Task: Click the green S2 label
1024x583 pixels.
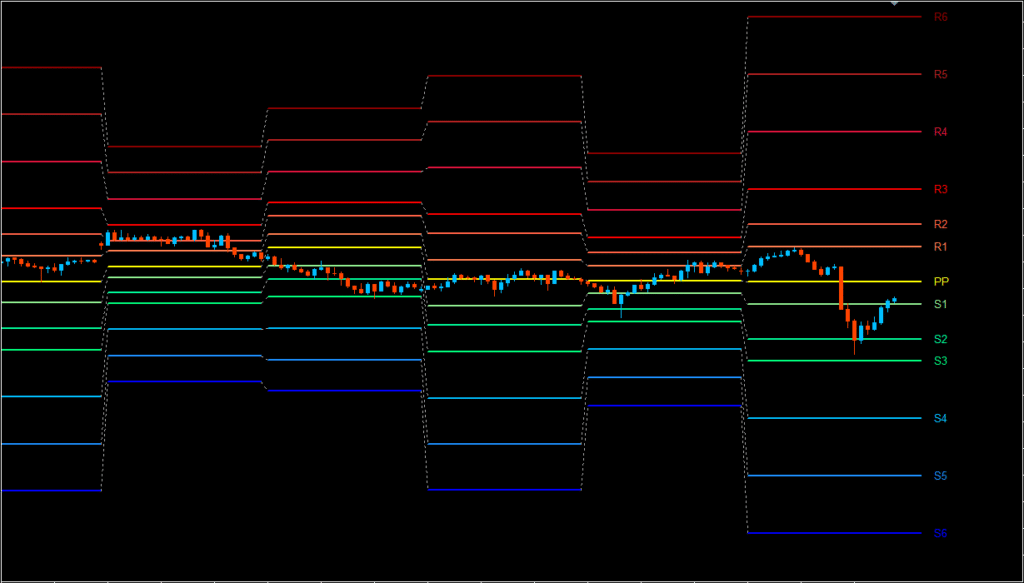Action: (940, 339)
